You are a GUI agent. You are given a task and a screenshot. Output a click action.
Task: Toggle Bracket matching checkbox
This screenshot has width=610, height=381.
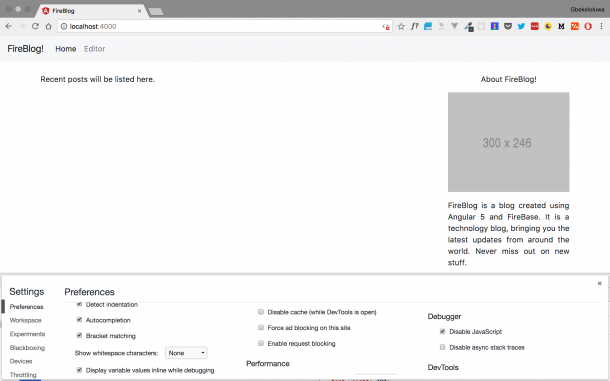(x=79, y=335)
